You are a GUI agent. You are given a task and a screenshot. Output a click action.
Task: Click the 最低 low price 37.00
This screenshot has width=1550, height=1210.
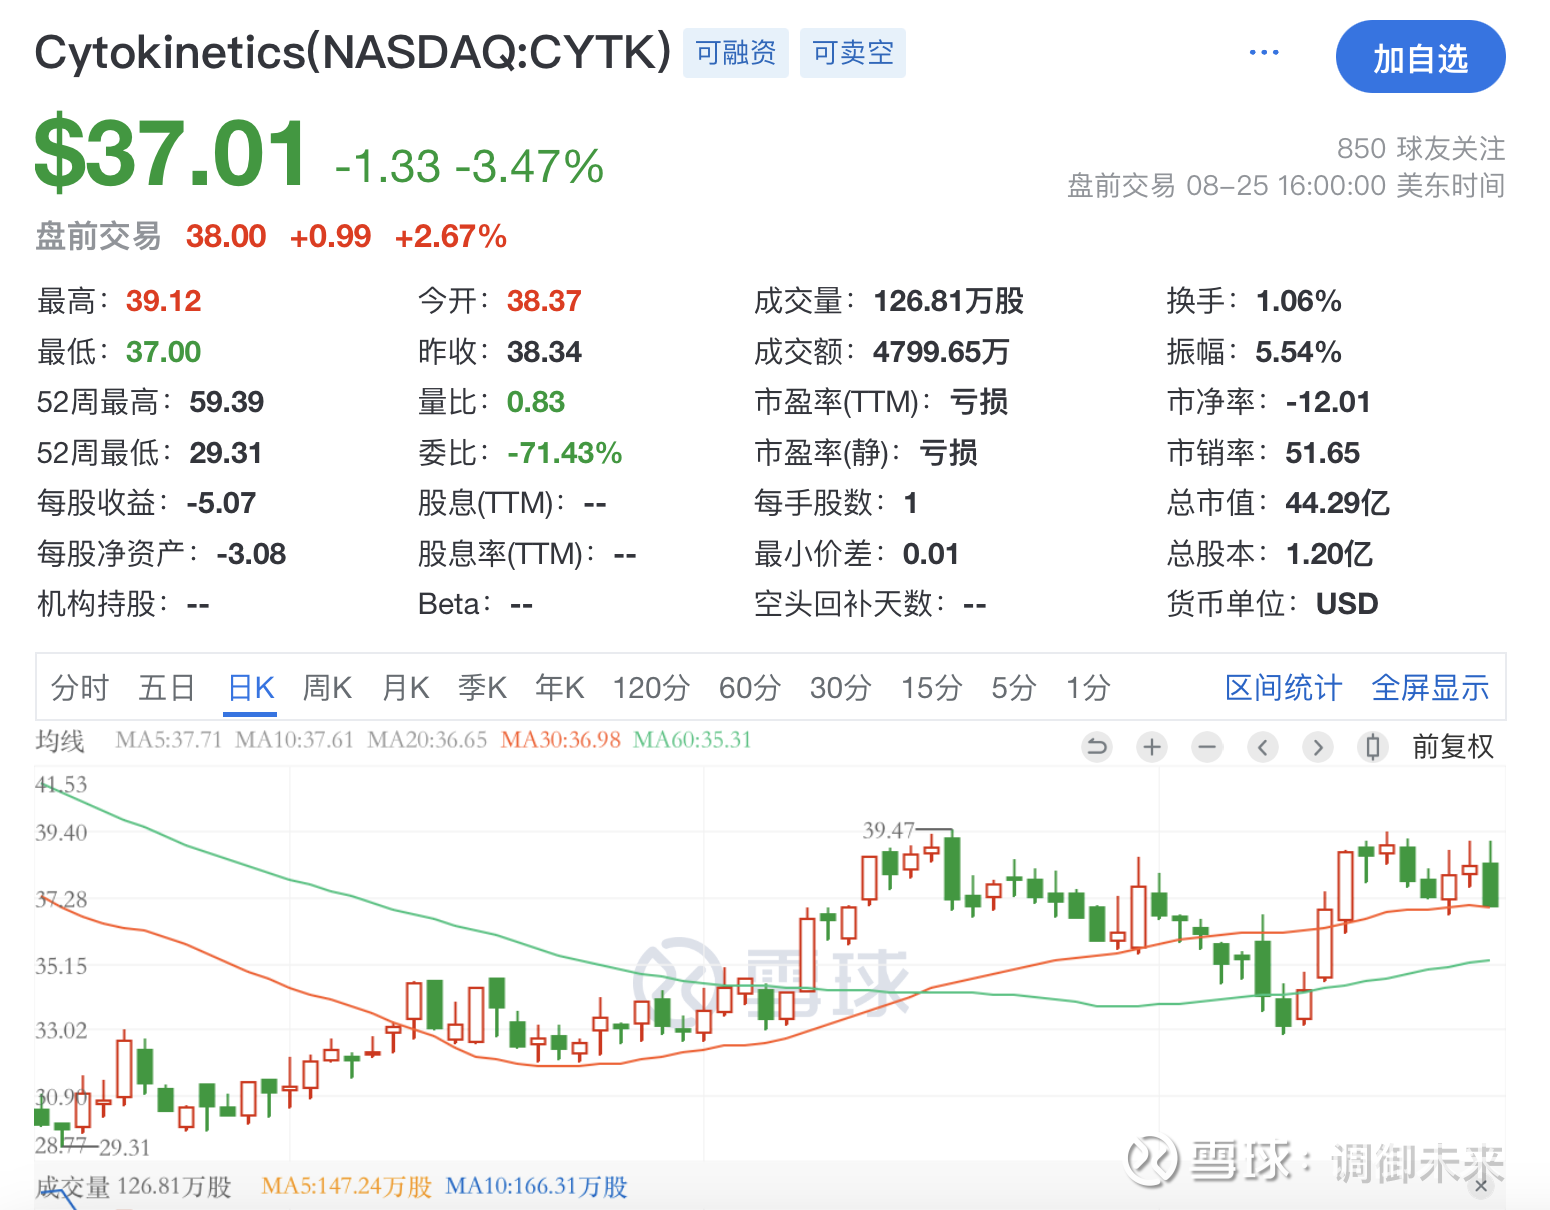(164, 352)
